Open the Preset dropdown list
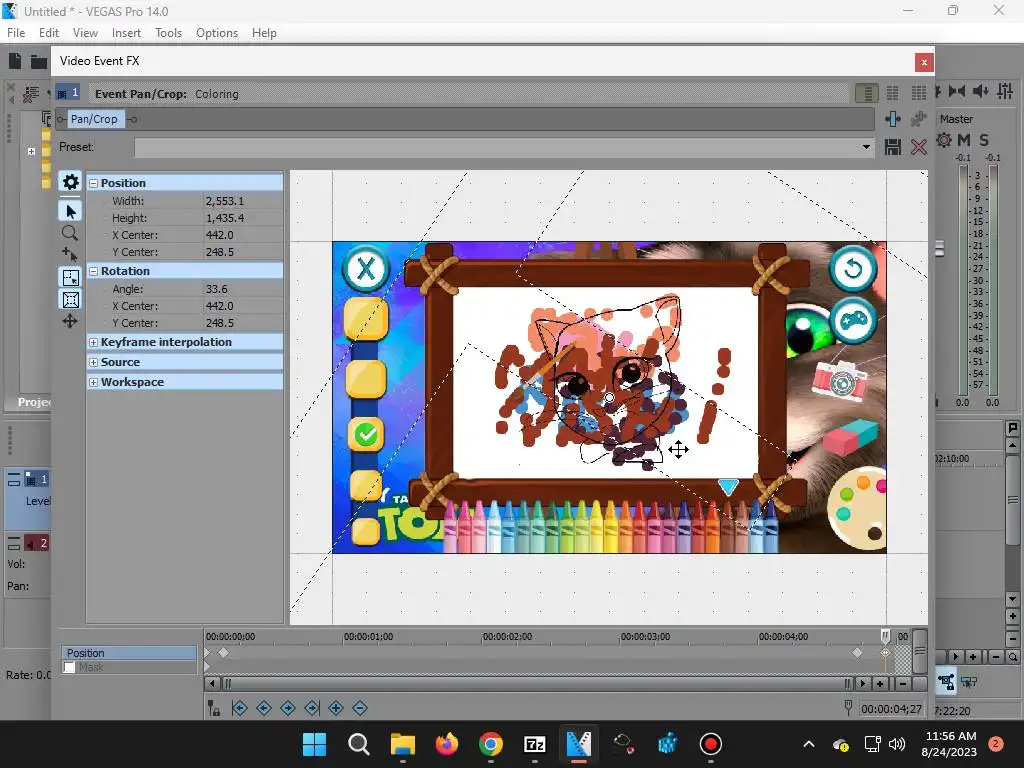Image resolution: width=1024 pixels, height=768 pixels. [x=866, y=147]
